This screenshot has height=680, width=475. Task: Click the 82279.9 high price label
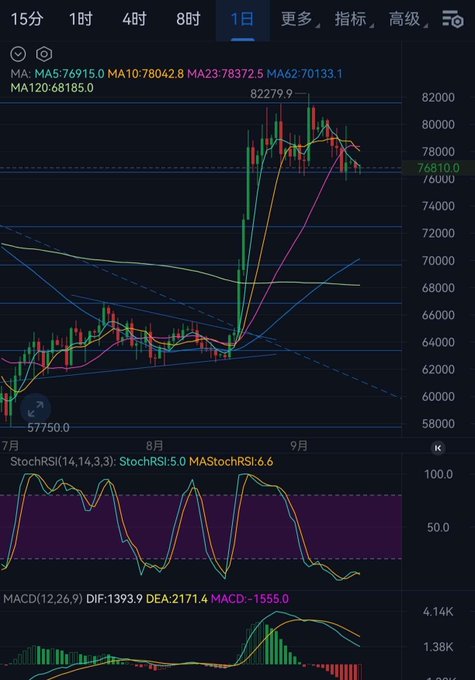(271, 94)
